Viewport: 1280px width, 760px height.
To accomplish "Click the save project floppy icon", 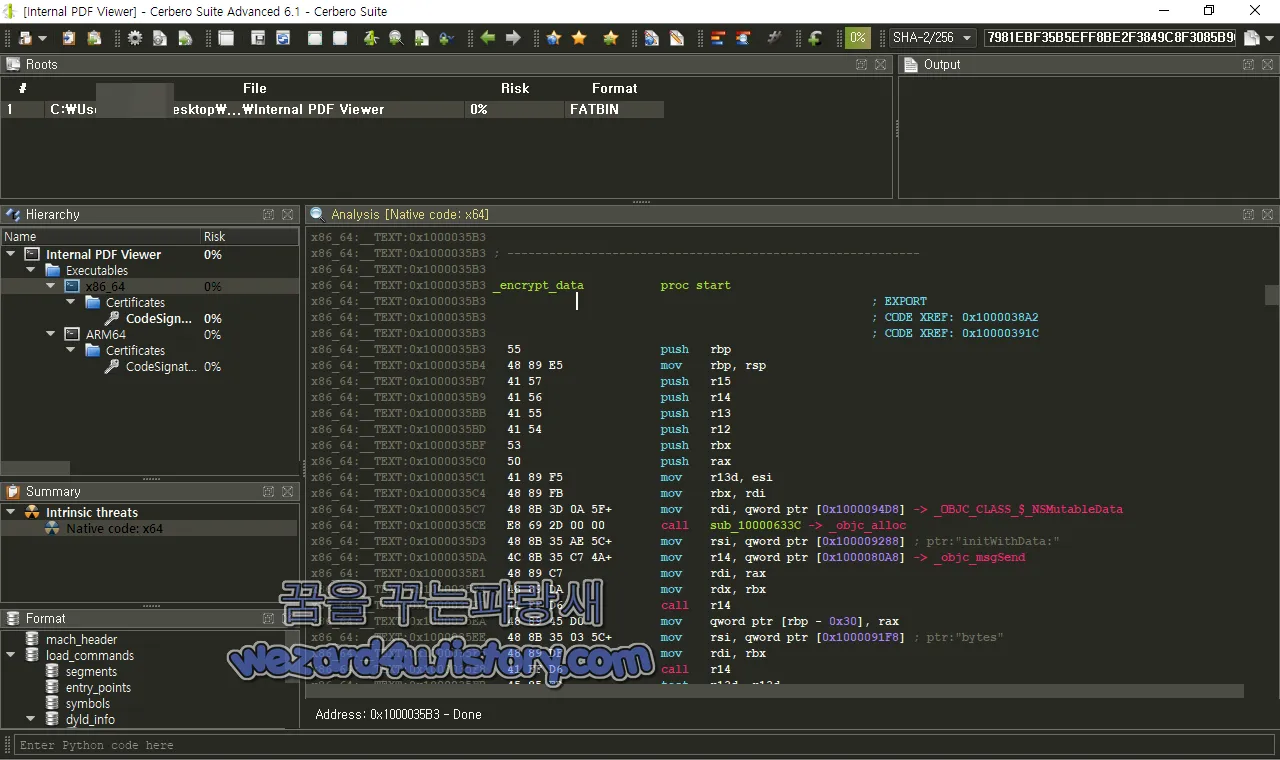I will pos(258,38).
